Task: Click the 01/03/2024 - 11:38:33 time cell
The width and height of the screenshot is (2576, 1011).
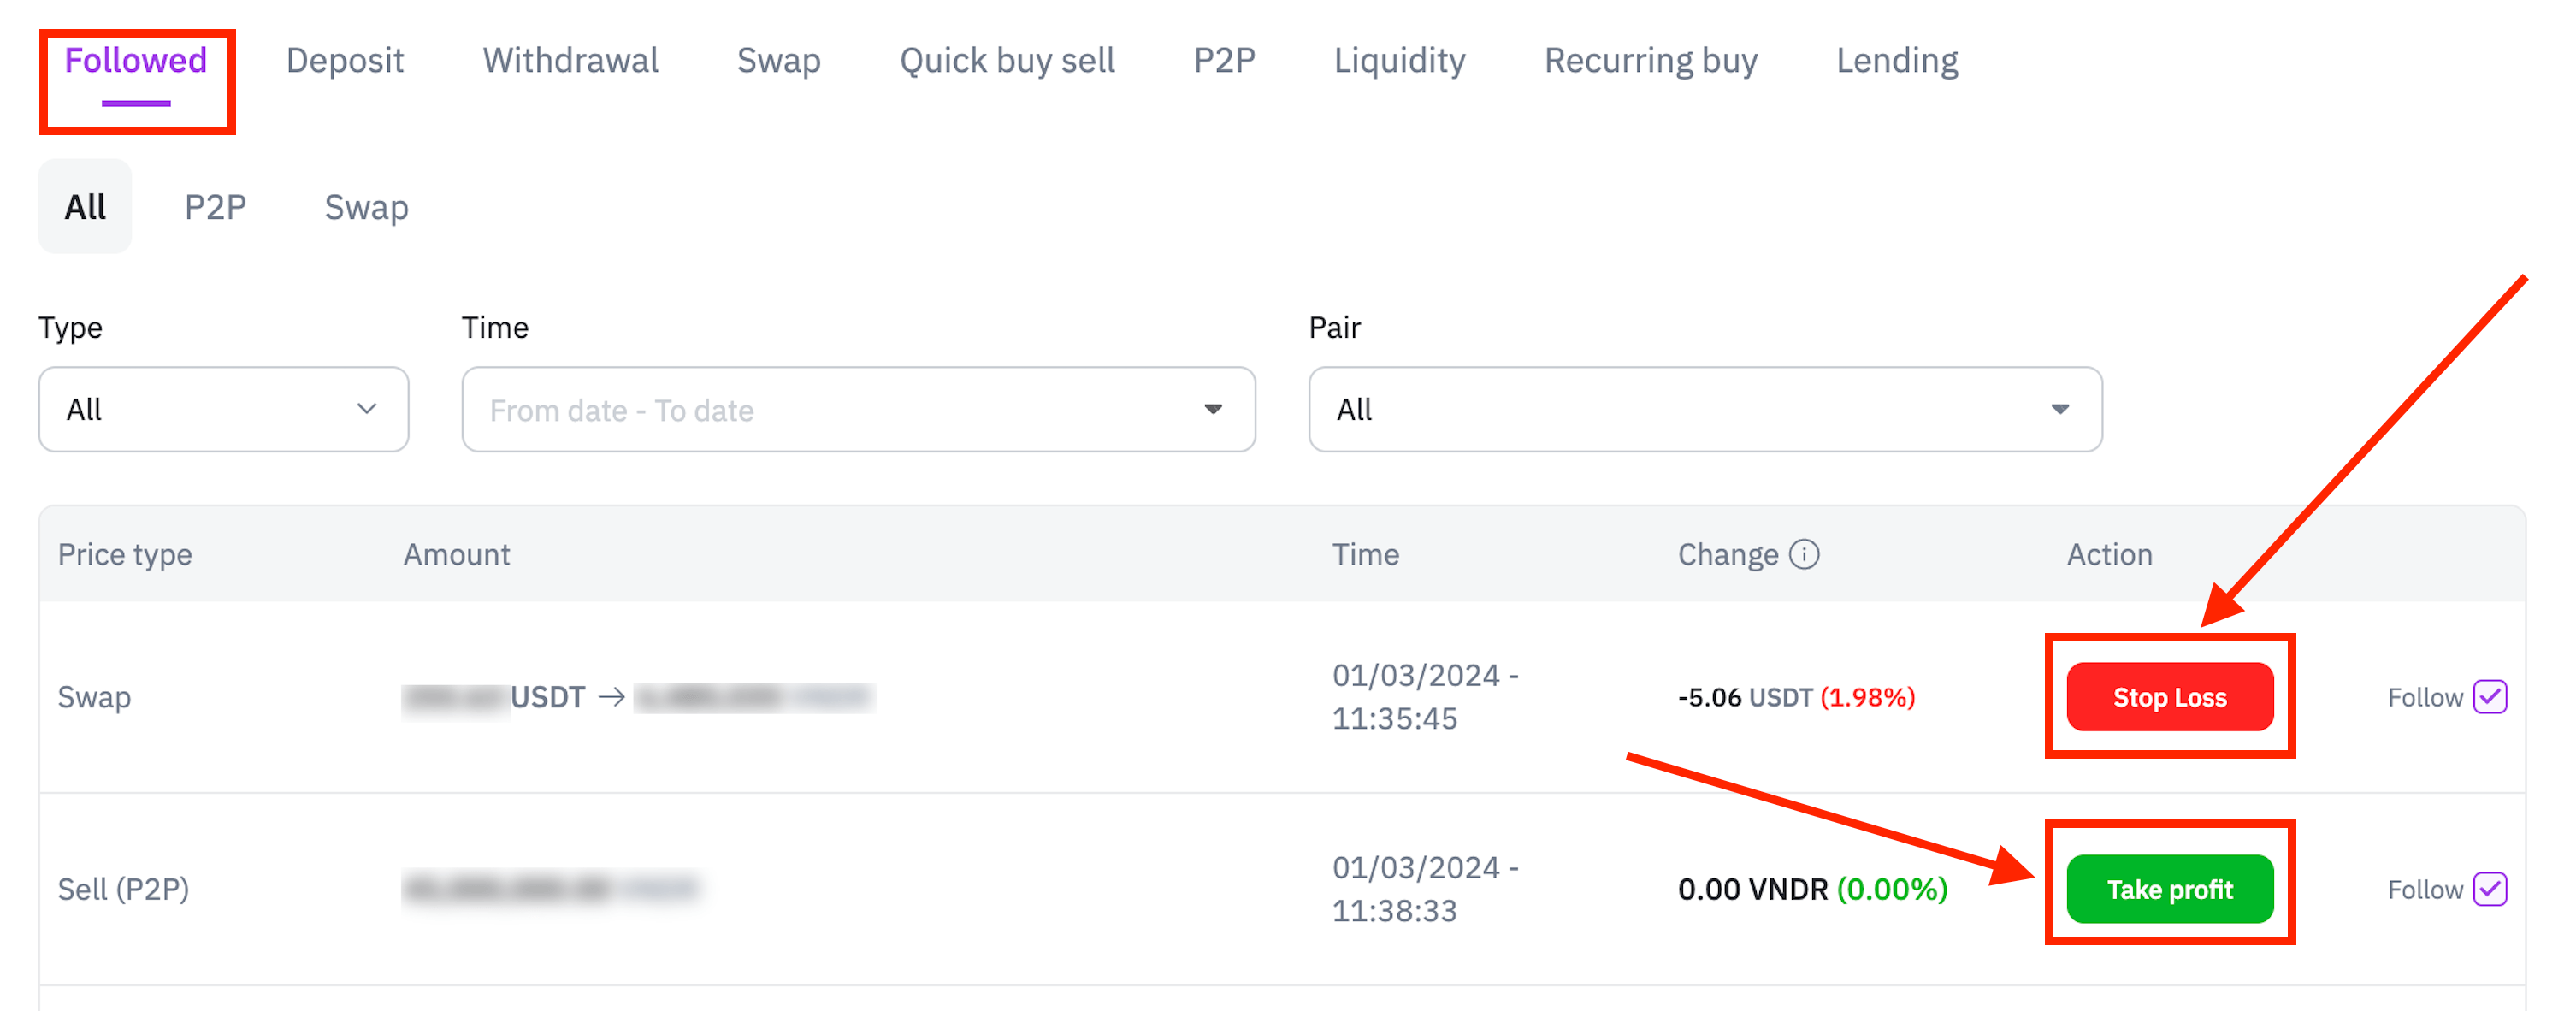Action: pyautogui.click(x=1425, y=889)
